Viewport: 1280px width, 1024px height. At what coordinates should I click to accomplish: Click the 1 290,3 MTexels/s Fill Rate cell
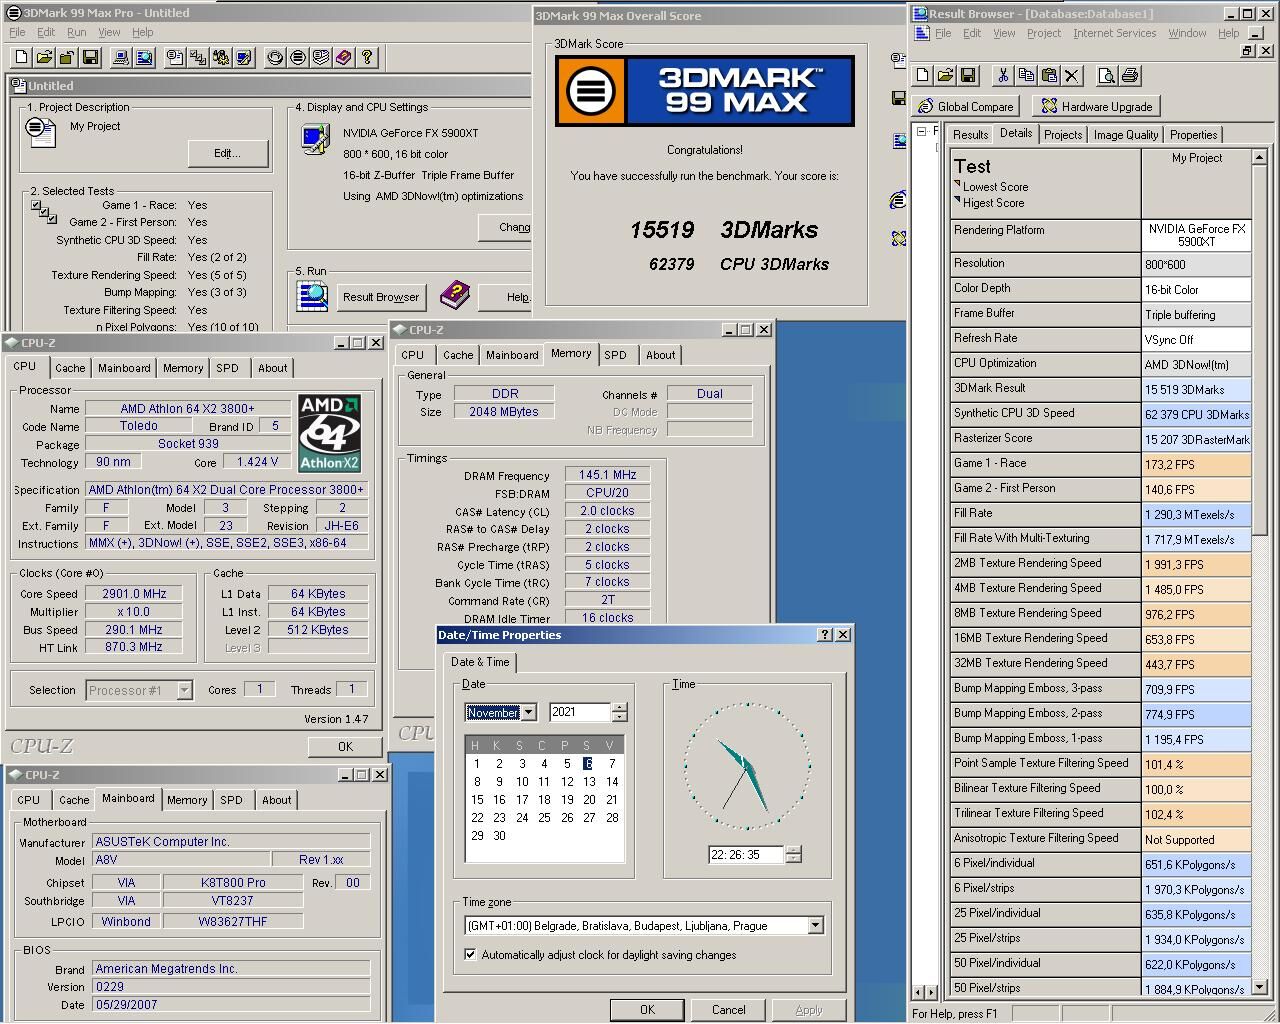[x=1196, y=514]
